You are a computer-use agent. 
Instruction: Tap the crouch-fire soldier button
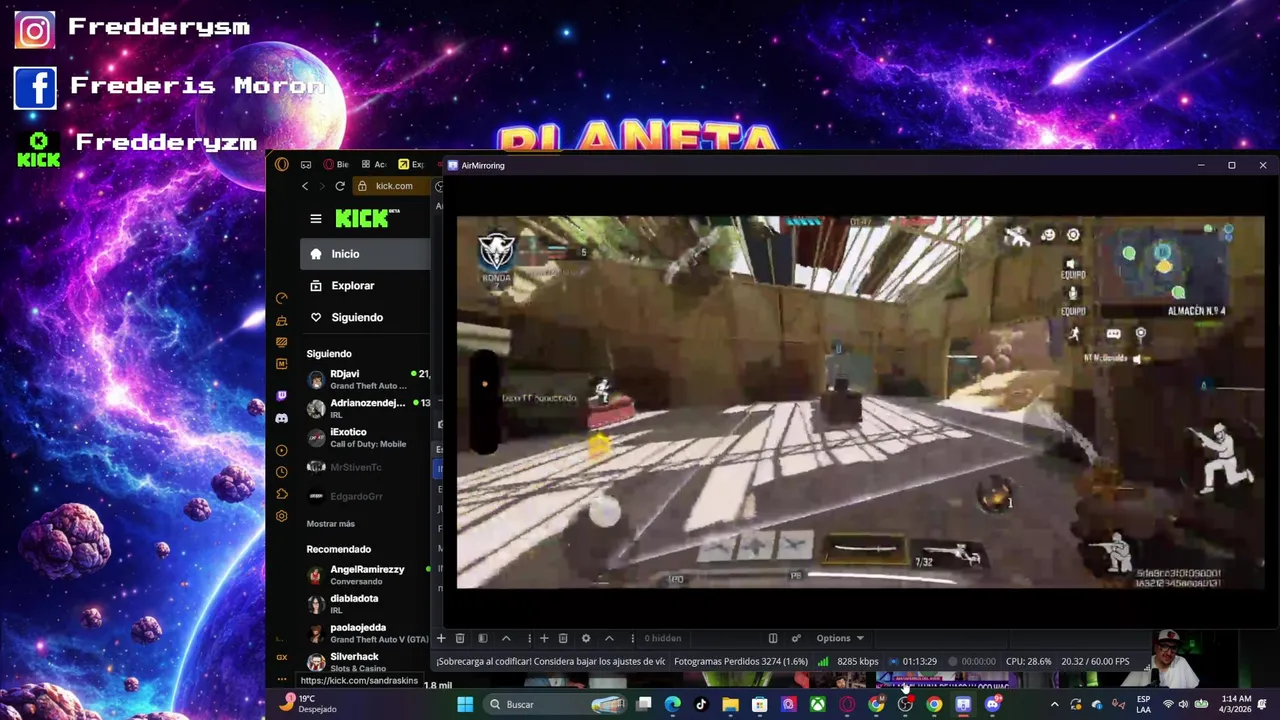[1224, 457]
